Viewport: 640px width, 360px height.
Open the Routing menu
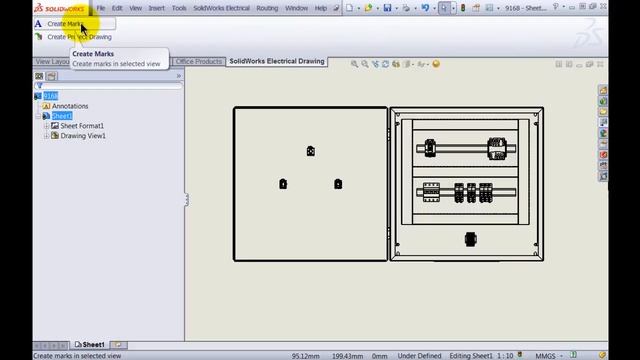click(x=267, y=8)
